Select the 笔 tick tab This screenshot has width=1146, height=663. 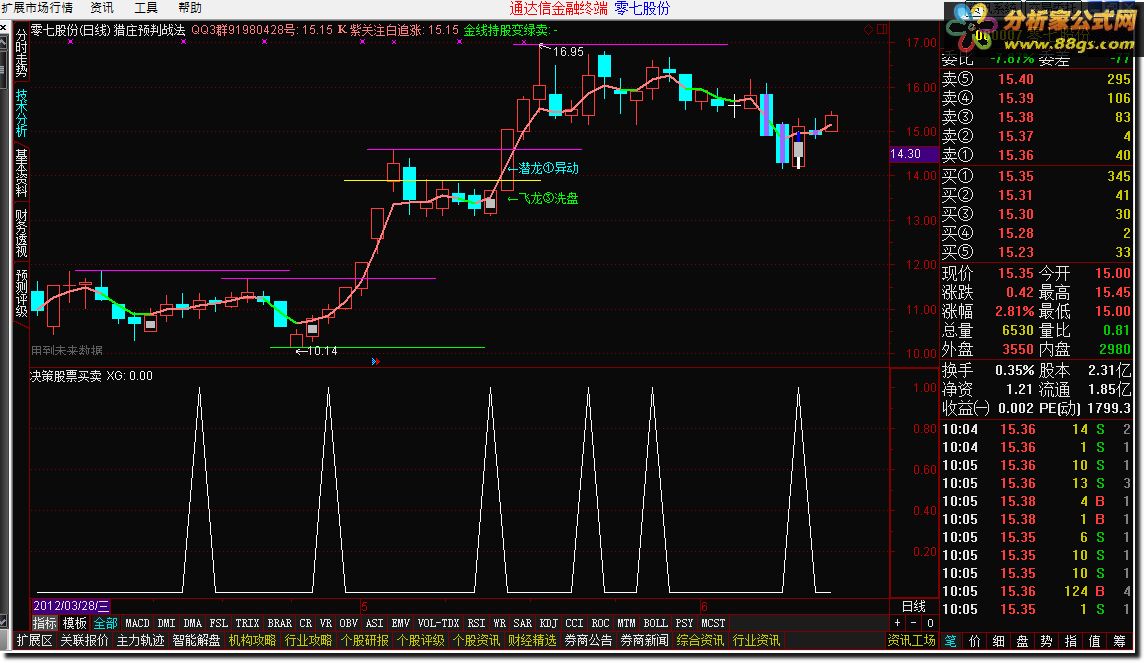coord(950,641)
